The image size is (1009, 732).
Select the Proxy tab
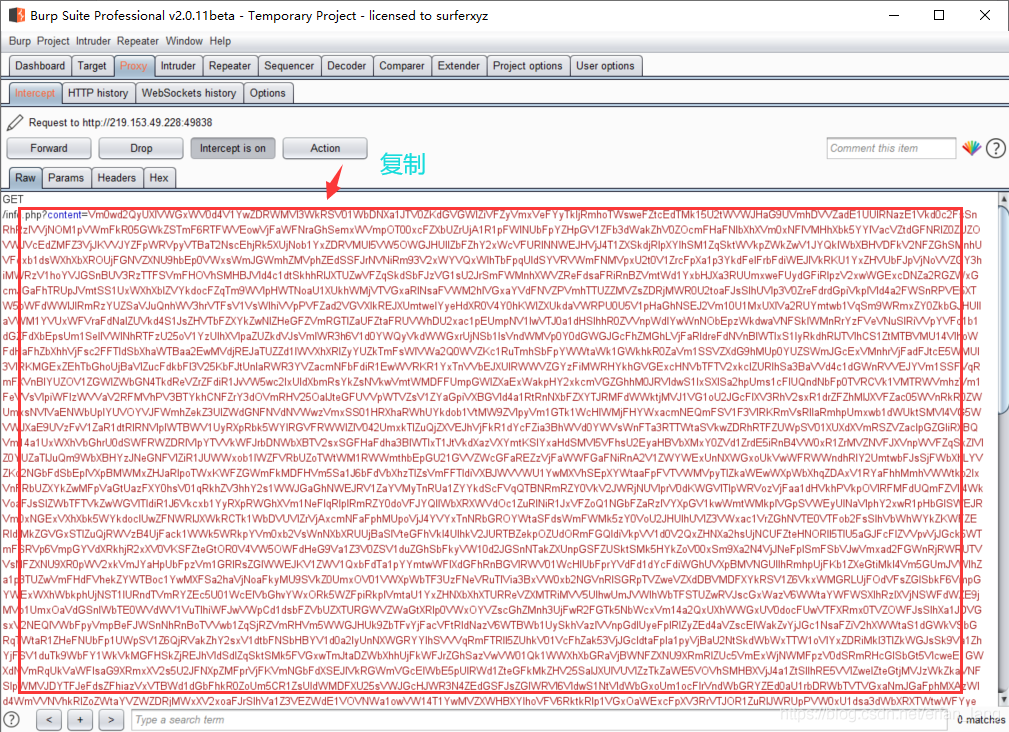[x=133, y=66]
